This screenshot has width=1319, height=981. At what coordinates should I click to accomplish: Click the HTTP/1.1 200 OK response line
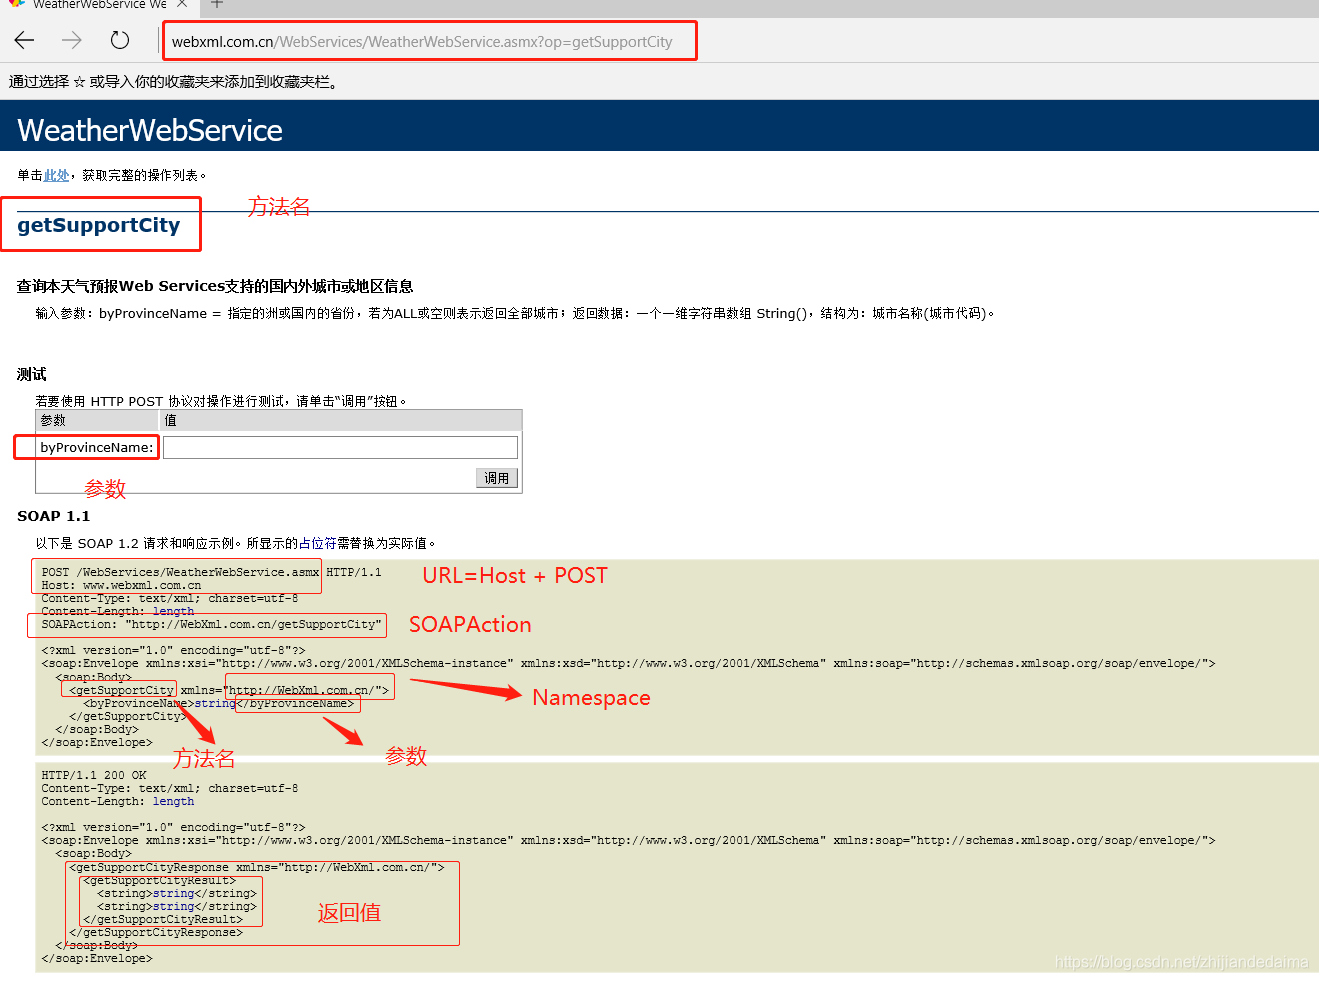(94, 775)
